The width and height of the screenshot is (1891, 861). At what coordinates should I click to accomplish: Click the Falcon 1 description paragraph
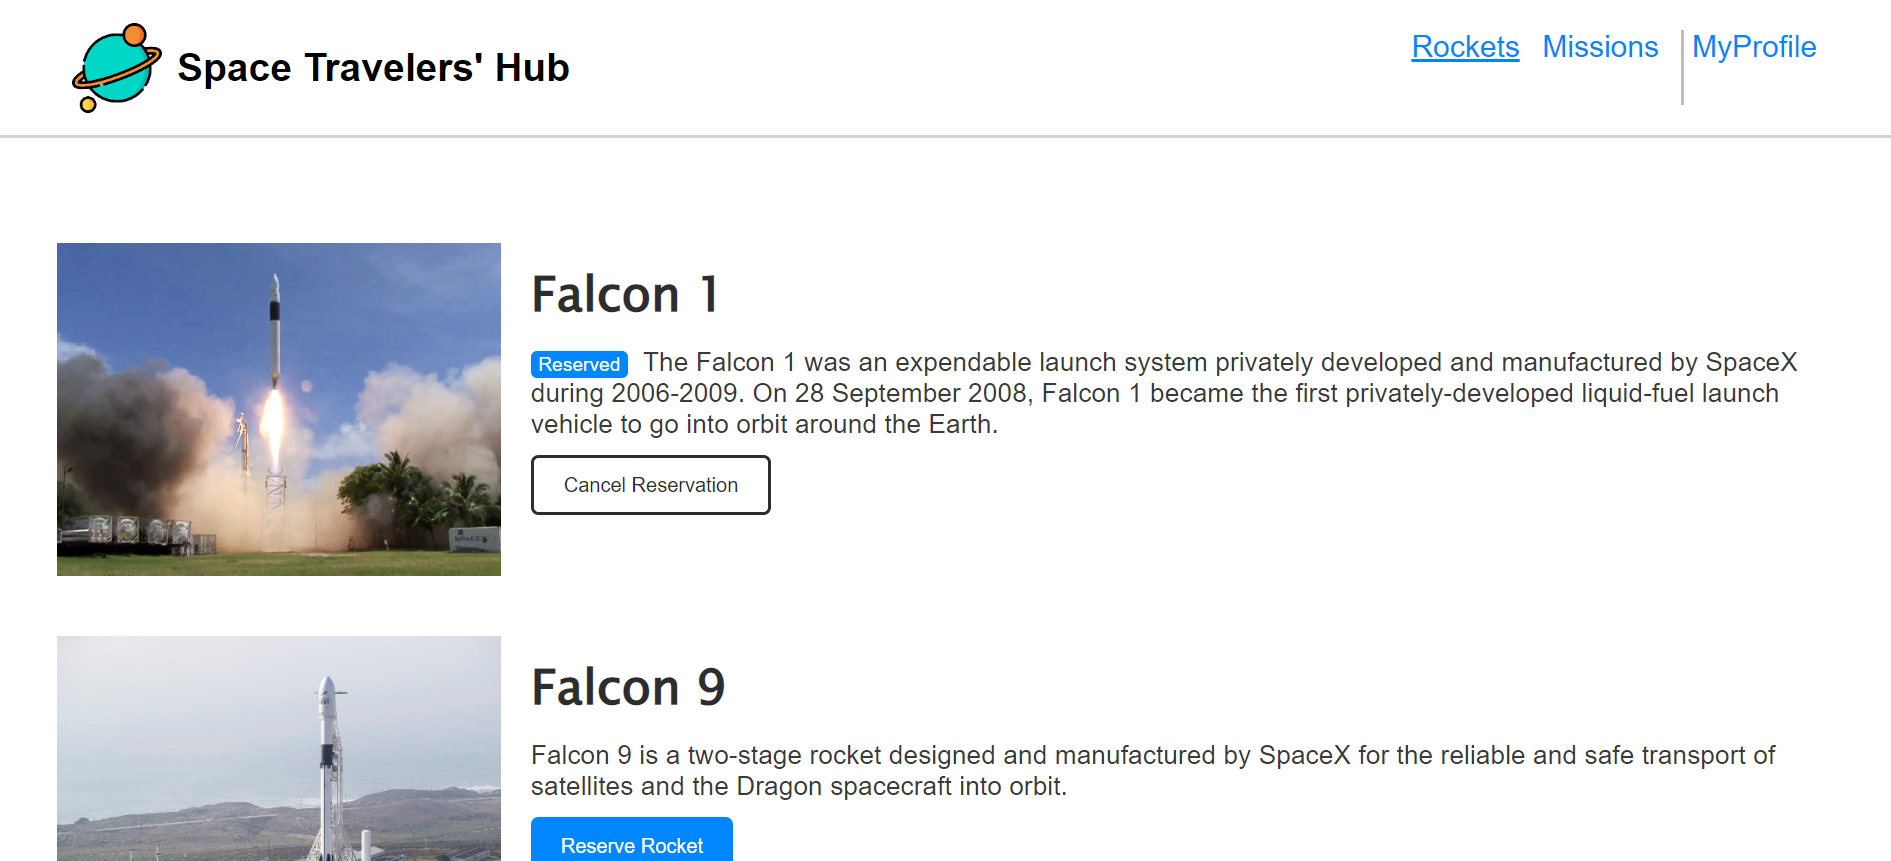pyautogui.click(x=1164, y=393)
